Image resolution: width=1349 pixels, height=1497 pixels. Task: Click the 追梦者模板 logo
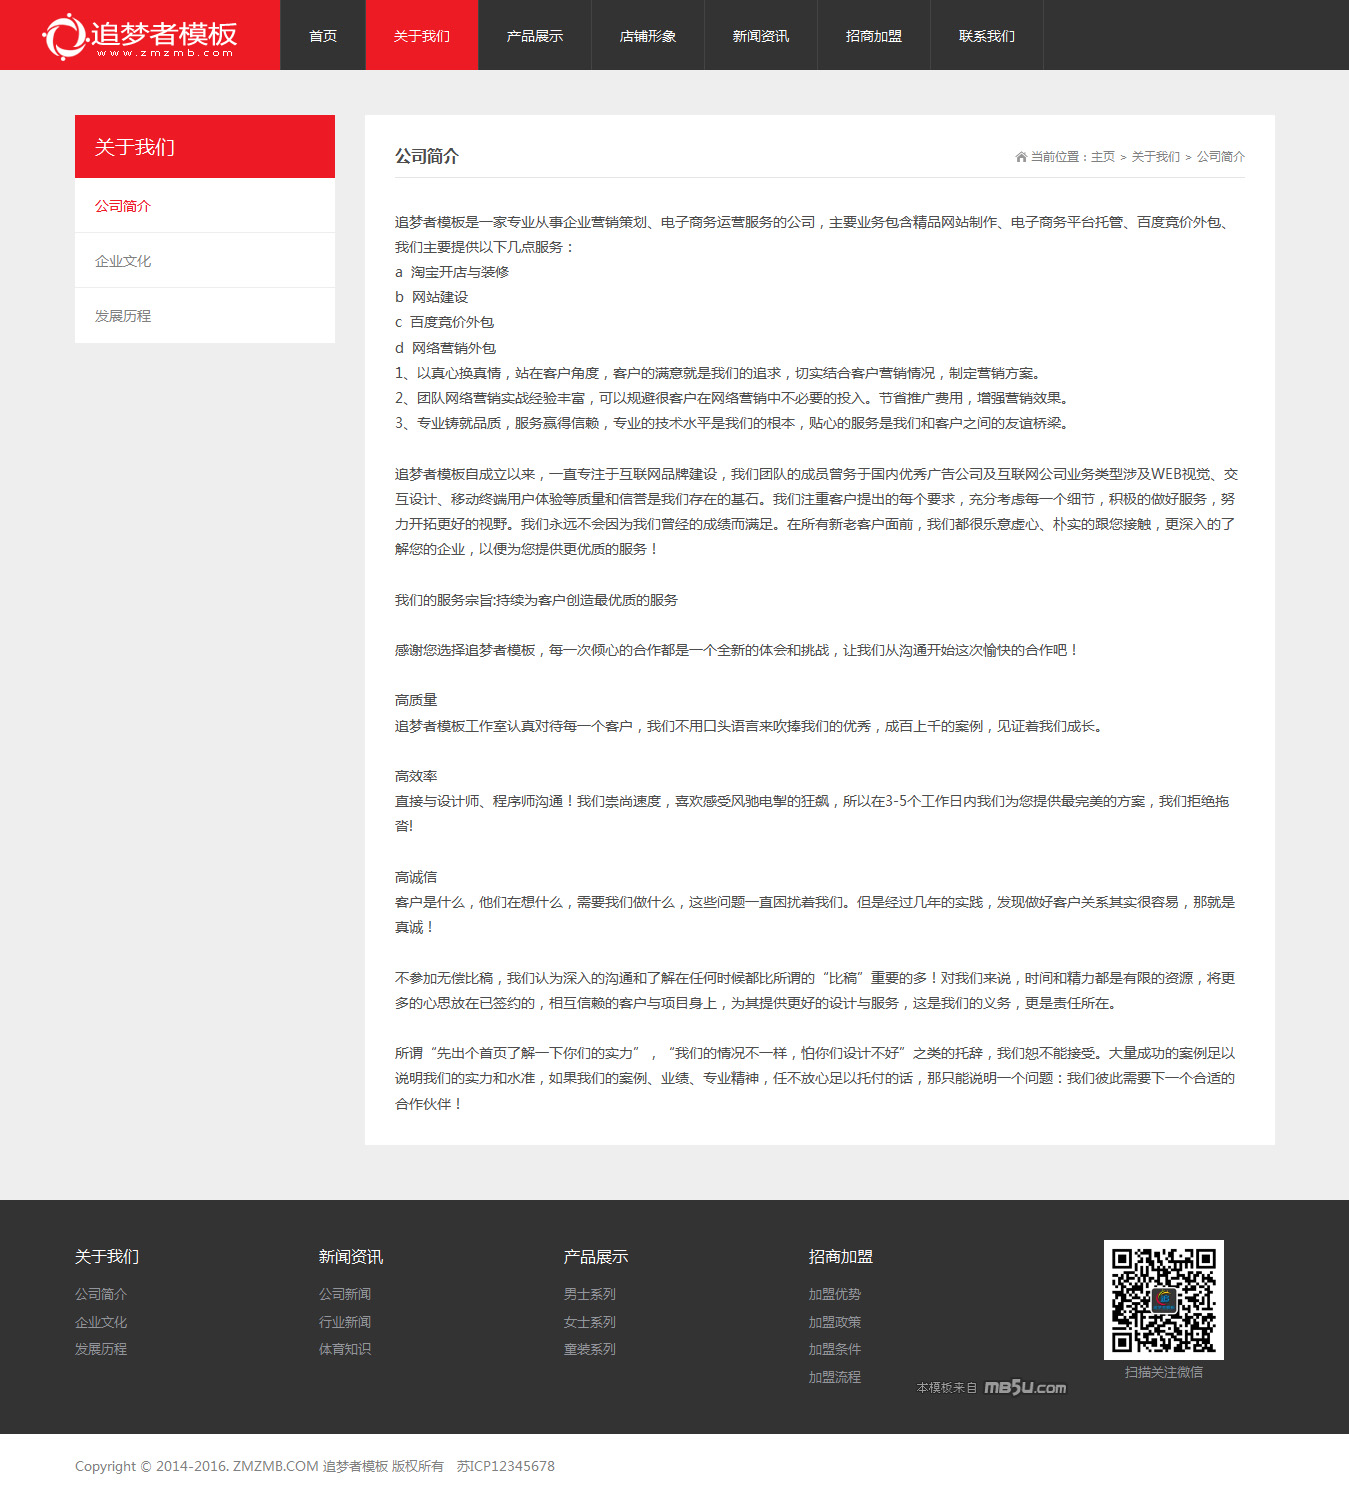pyautogui.click(x=140, y=36)
